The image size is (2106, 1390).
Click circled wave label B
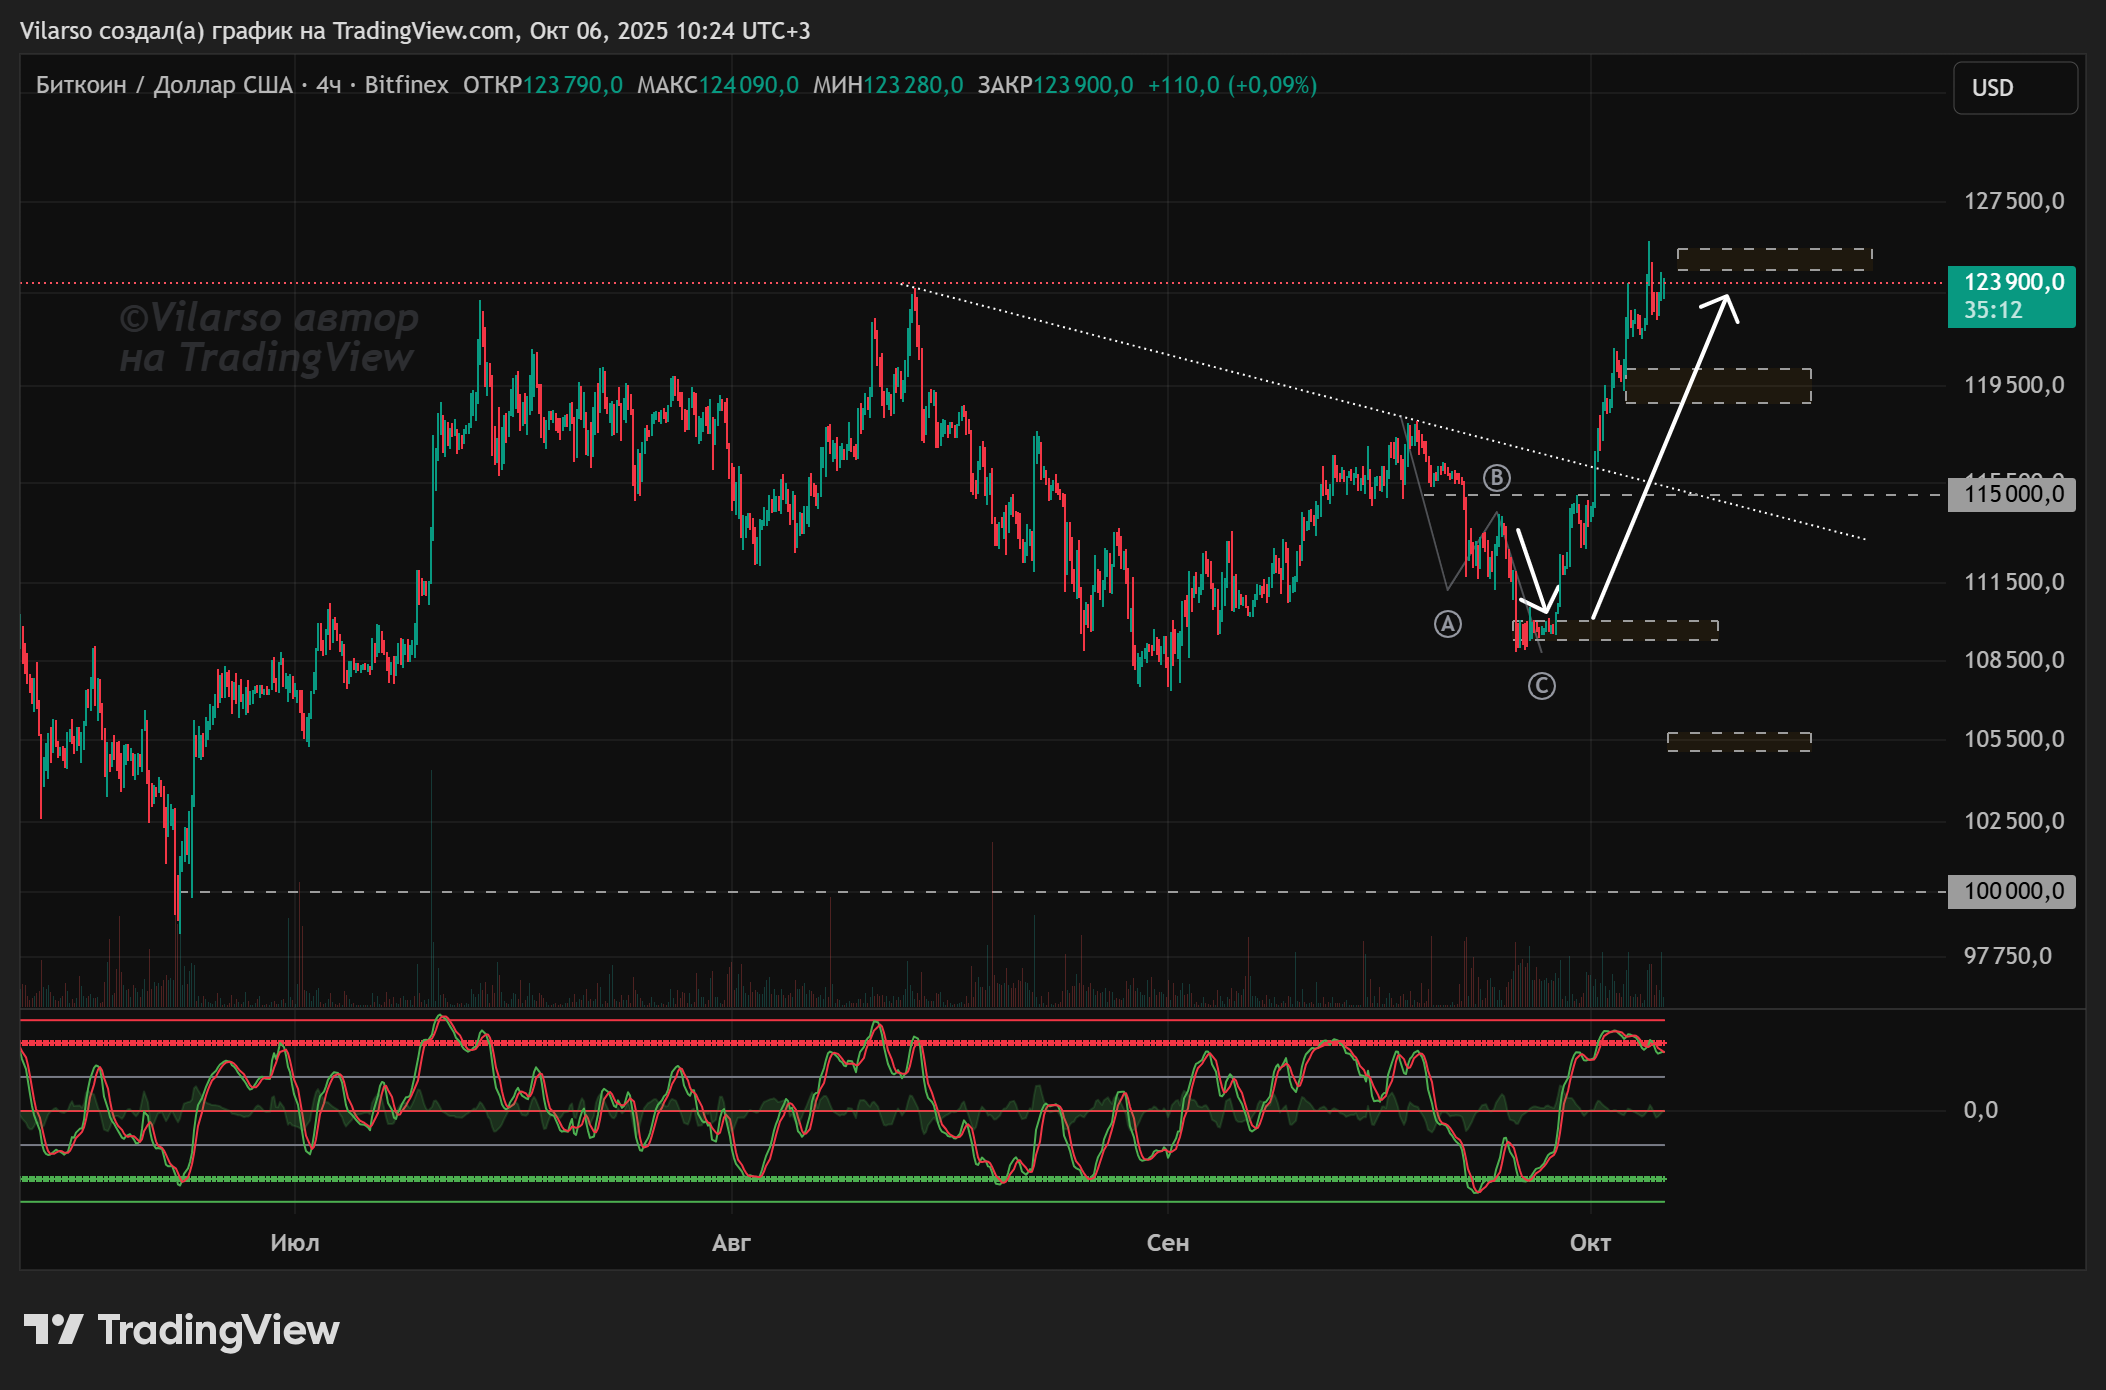click(1496, 478)
